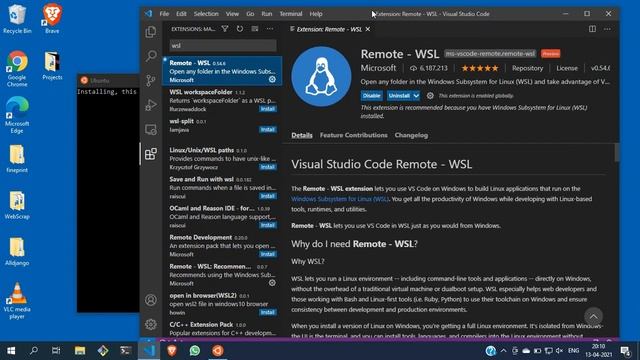Open editor more actions menu
Screen dimensions: 640x360
pyautogui.click(x=607, y=29)
